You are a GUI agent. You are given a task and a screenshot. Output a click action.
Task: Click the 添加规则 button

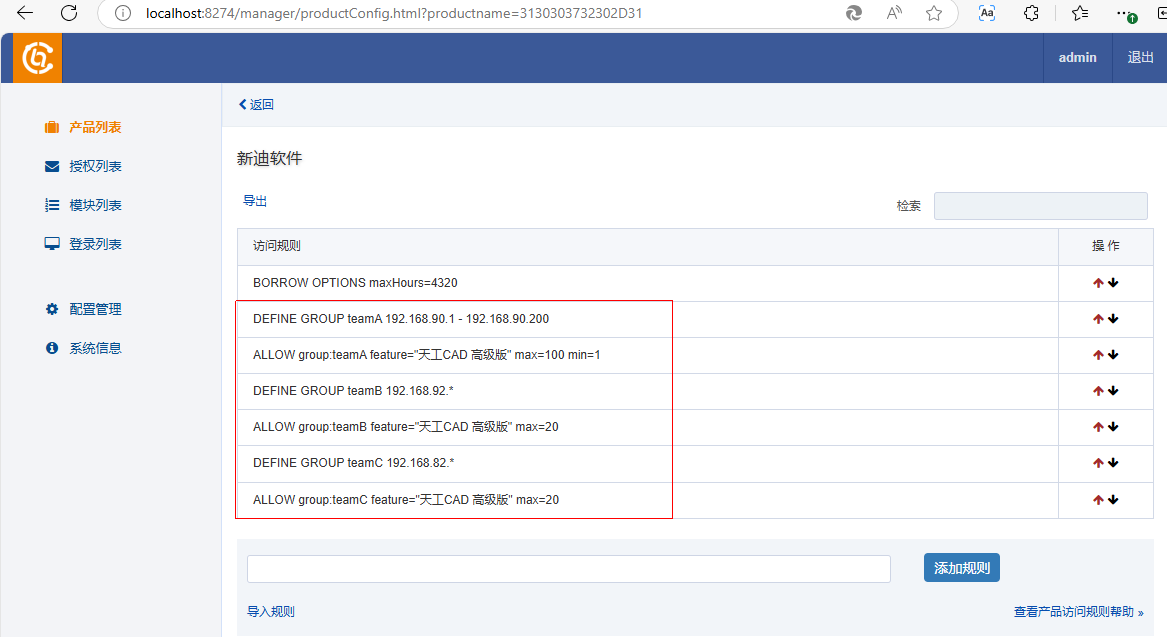[962, 568]
